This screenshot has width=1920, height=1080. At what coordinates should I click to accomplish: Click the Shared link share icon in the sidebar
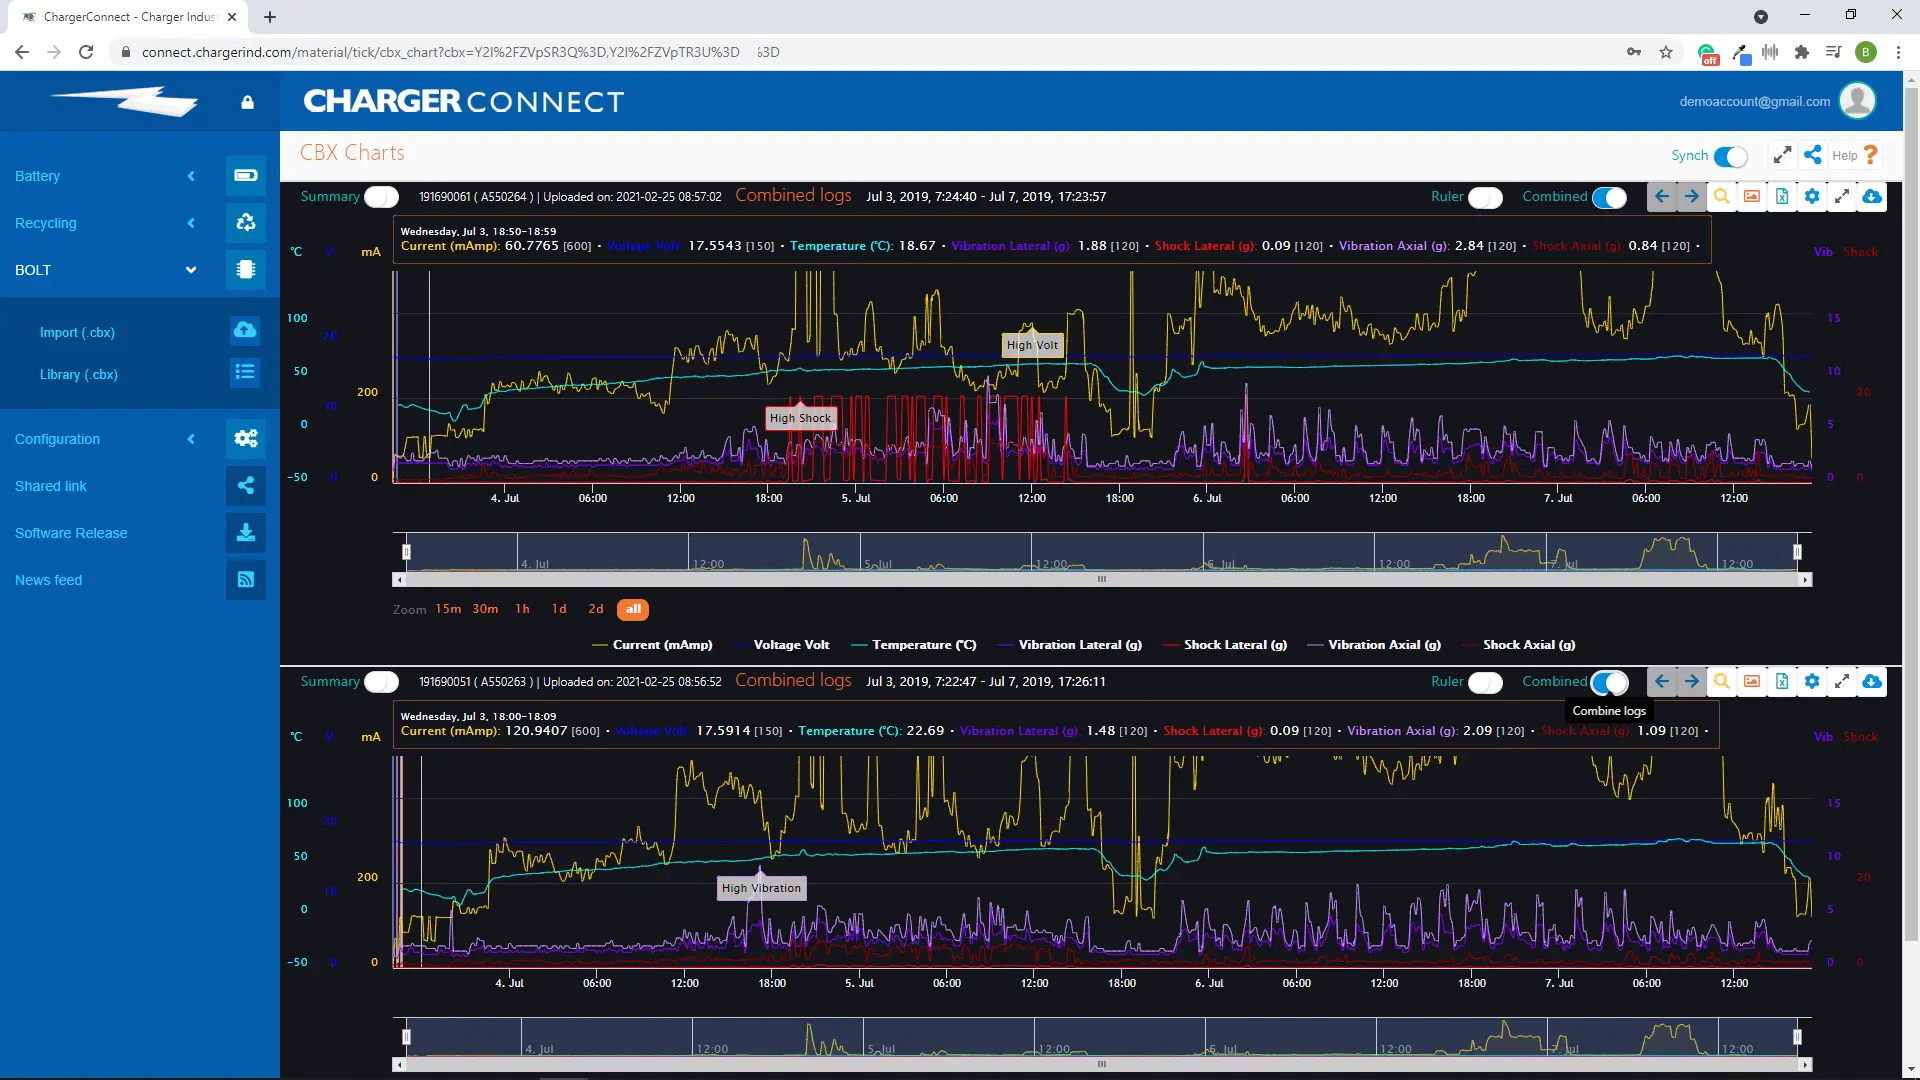tap(246, 485)
